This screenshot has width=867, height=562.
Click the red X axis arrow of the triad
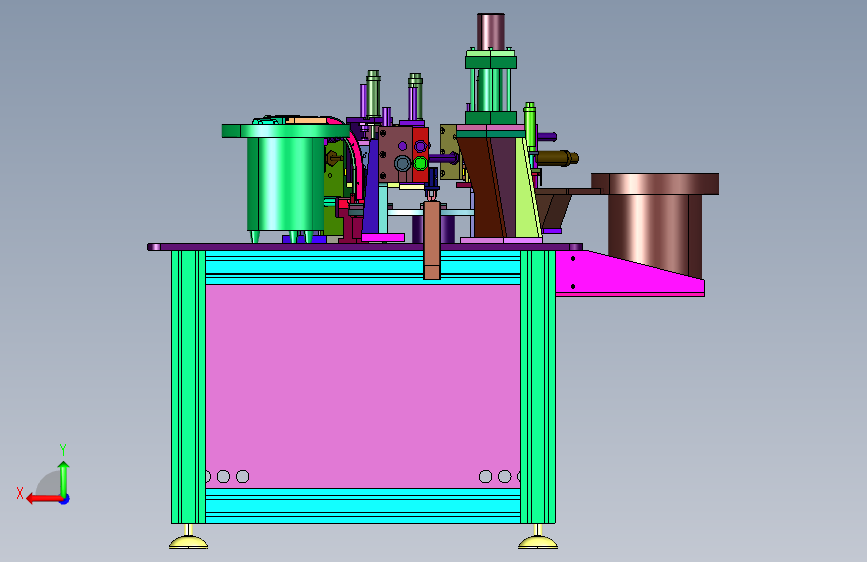(43, 499)
